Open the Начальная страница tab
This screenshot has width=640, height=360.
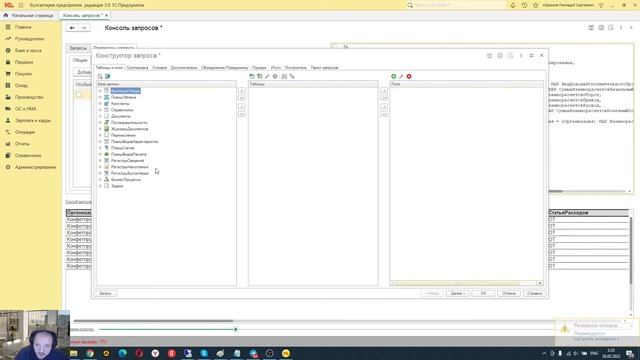tap(29, 16)
